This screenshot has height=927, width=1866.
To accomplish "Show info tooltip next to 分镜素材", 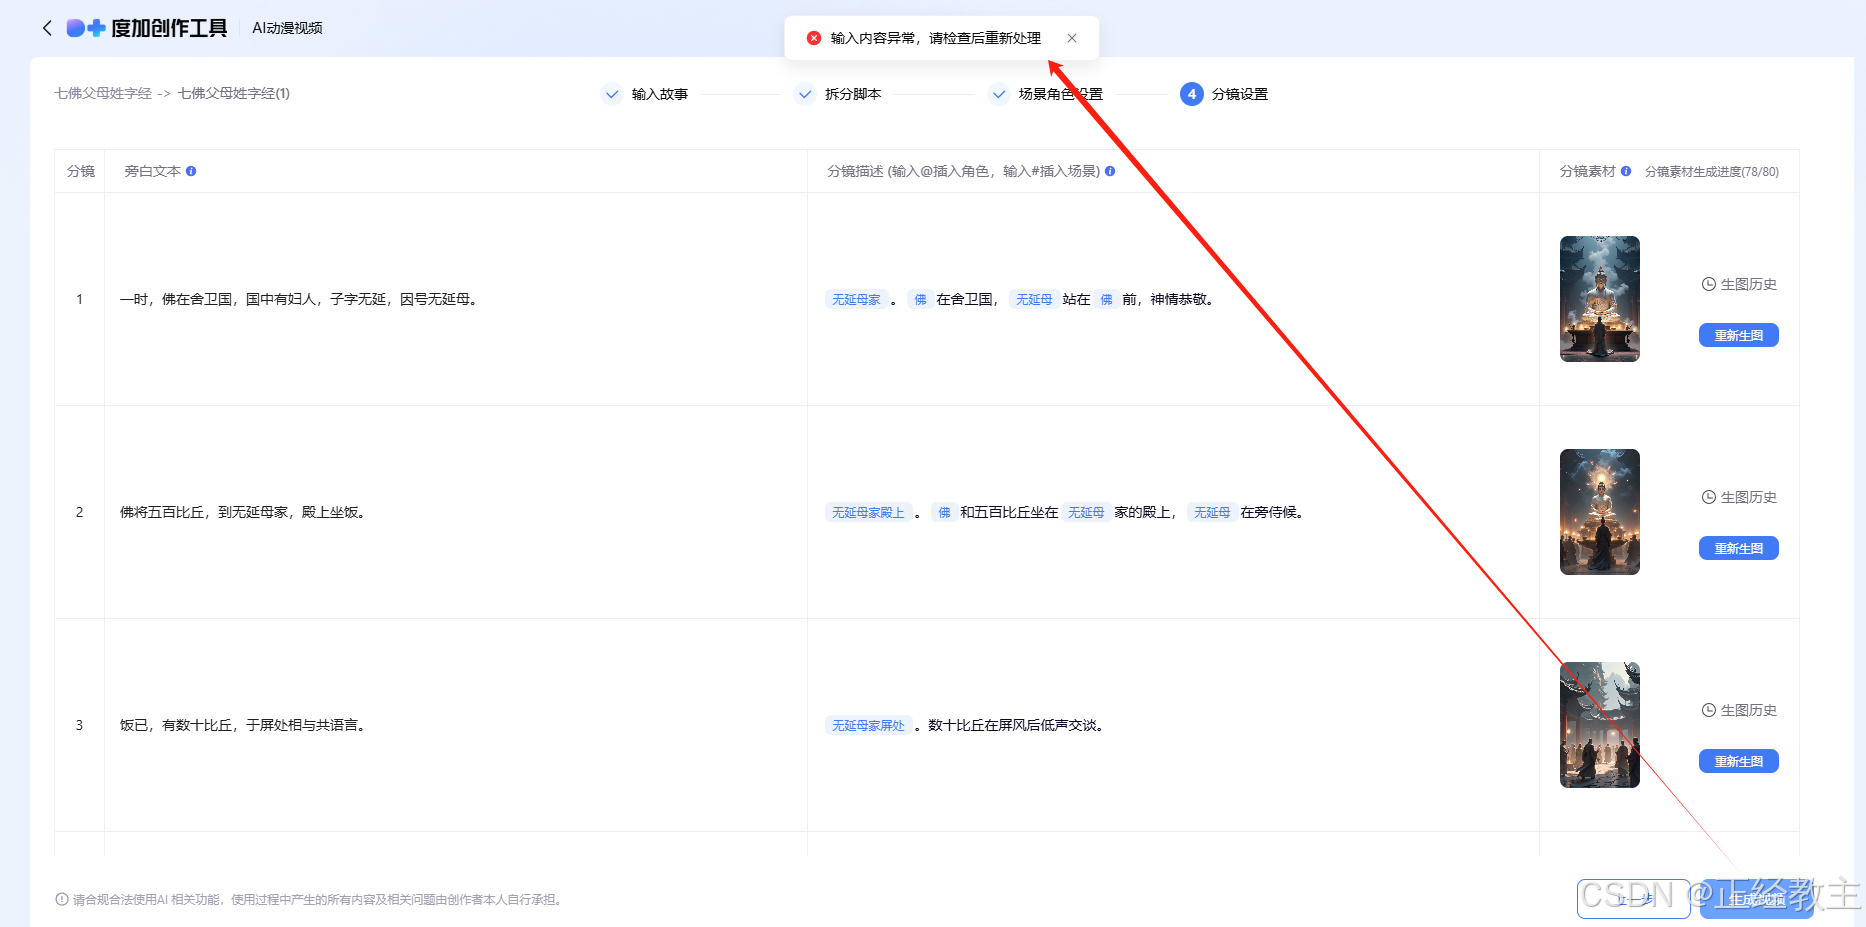I will pyautogui.click(x=1626, y=171).
